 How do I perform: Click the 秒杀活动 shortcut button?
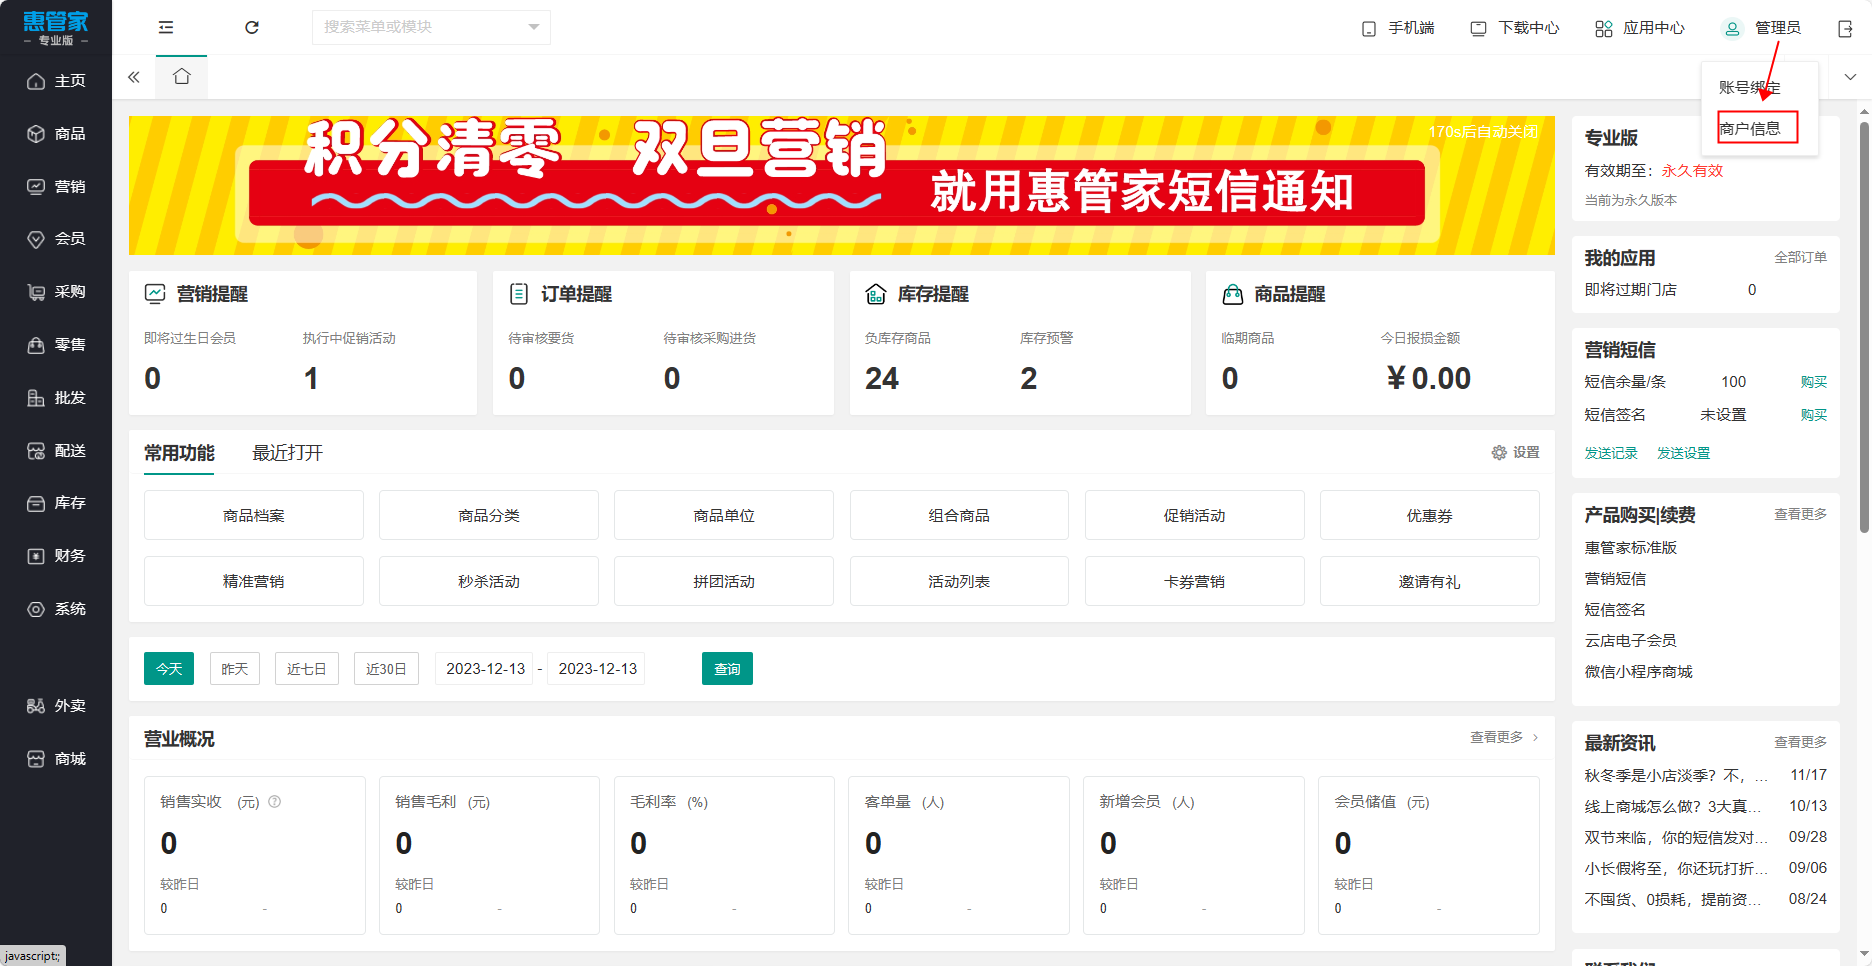coord(489,581)
